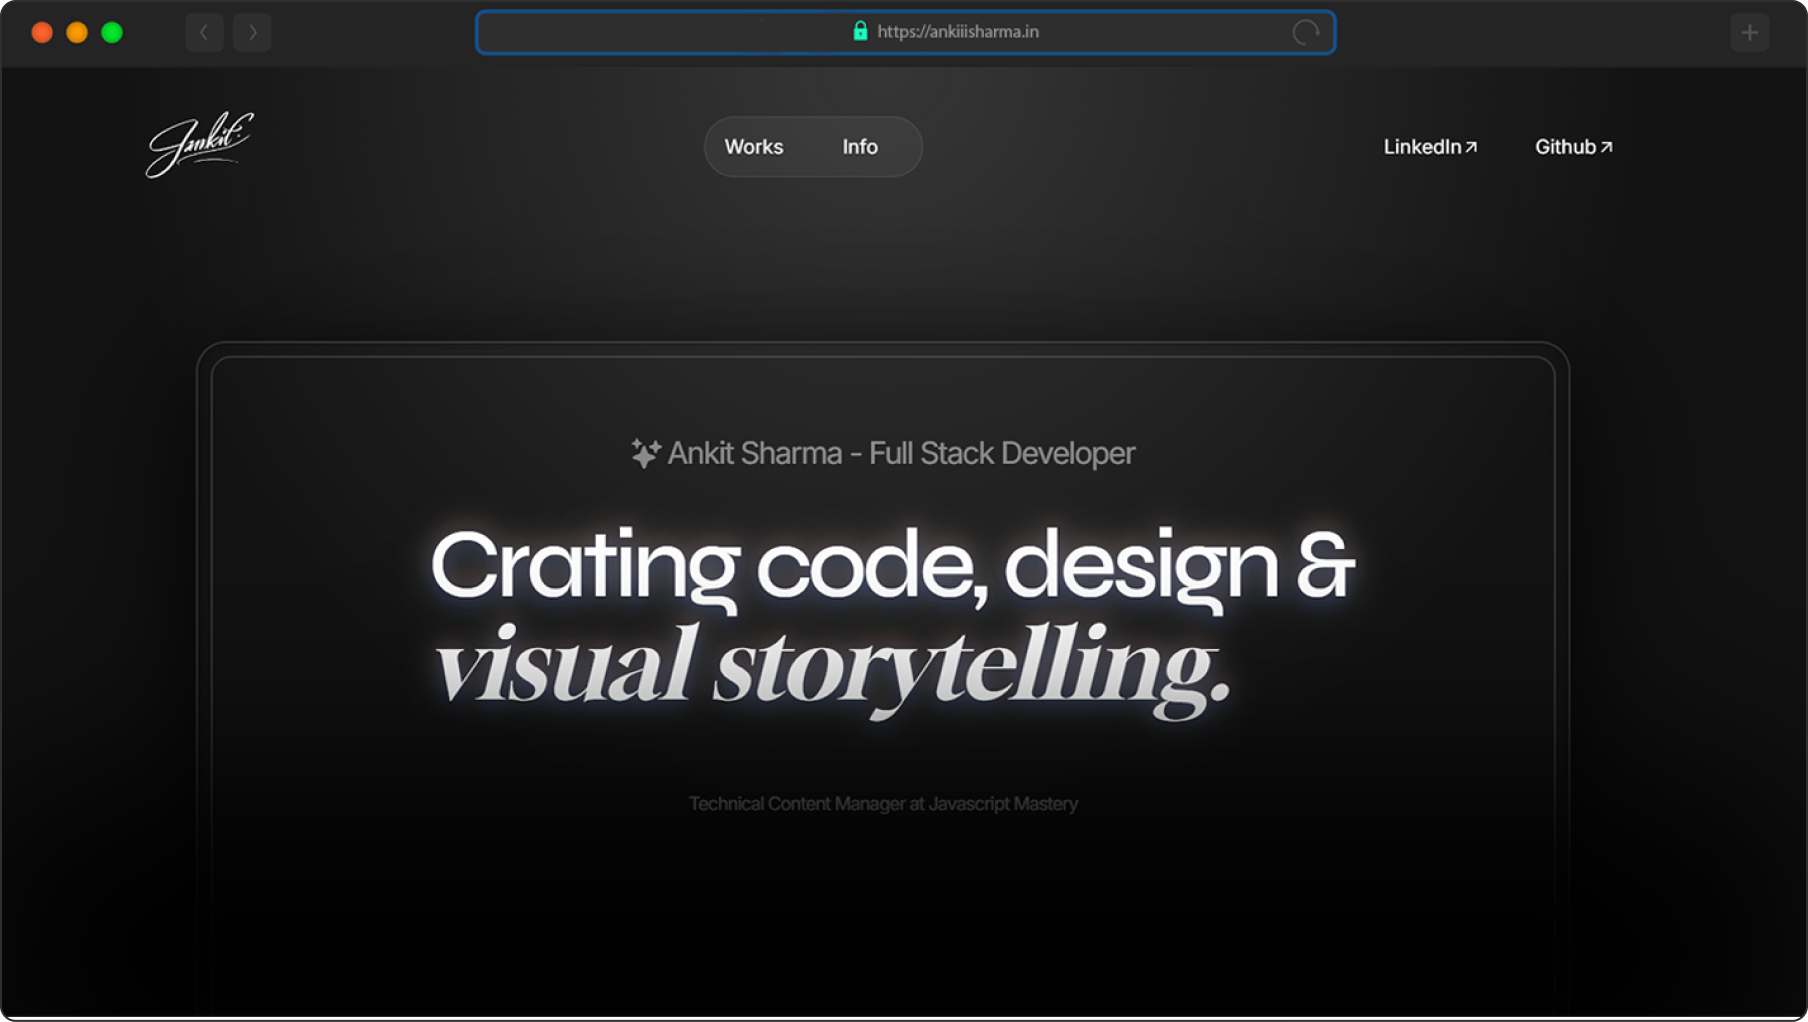Image resolution: width=1808 pixels, height=1022 pixels.
Task: Go back with browser back arrow
Action: [x=204, y=32]
